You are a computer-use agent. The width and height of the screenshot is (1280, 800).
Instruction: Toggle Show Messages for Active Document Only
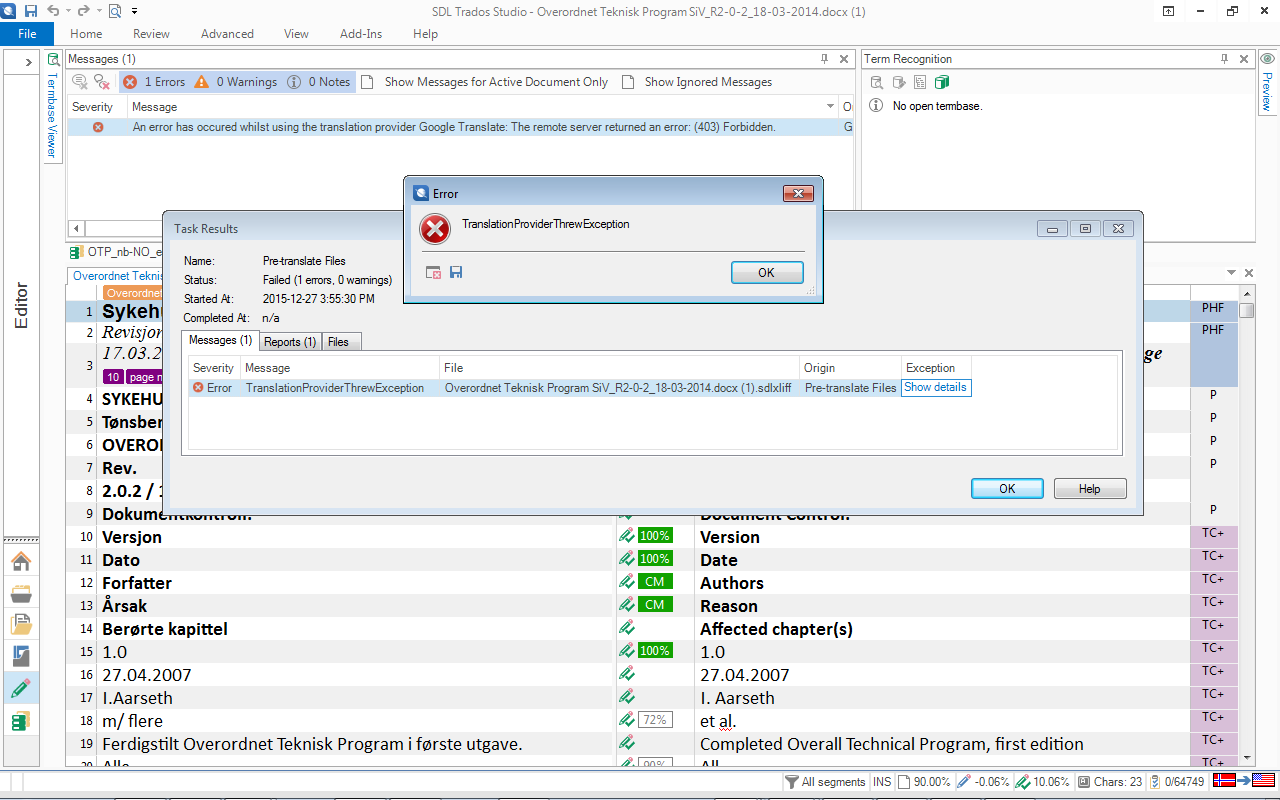coord(484,82)
